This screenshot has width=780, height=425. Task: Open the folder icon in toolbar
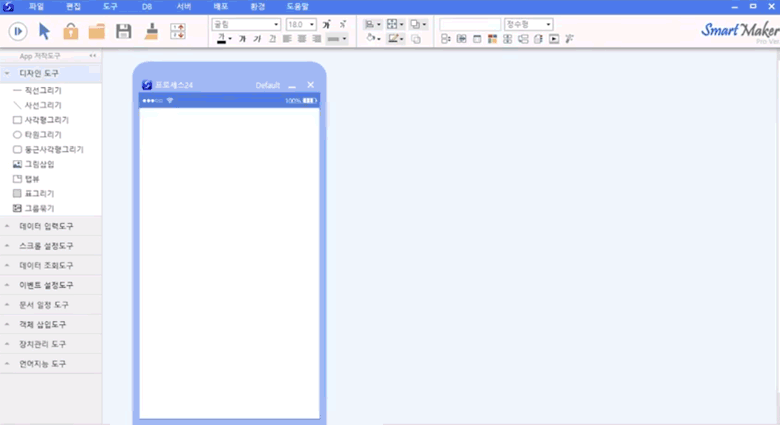[97, 31]
